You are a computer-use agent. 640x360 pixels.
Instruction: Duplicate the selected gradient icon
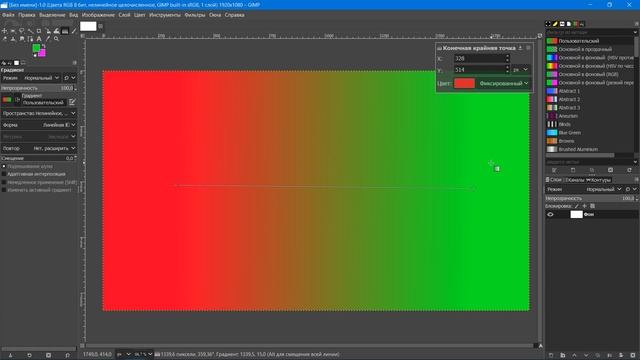coord(591,170)
